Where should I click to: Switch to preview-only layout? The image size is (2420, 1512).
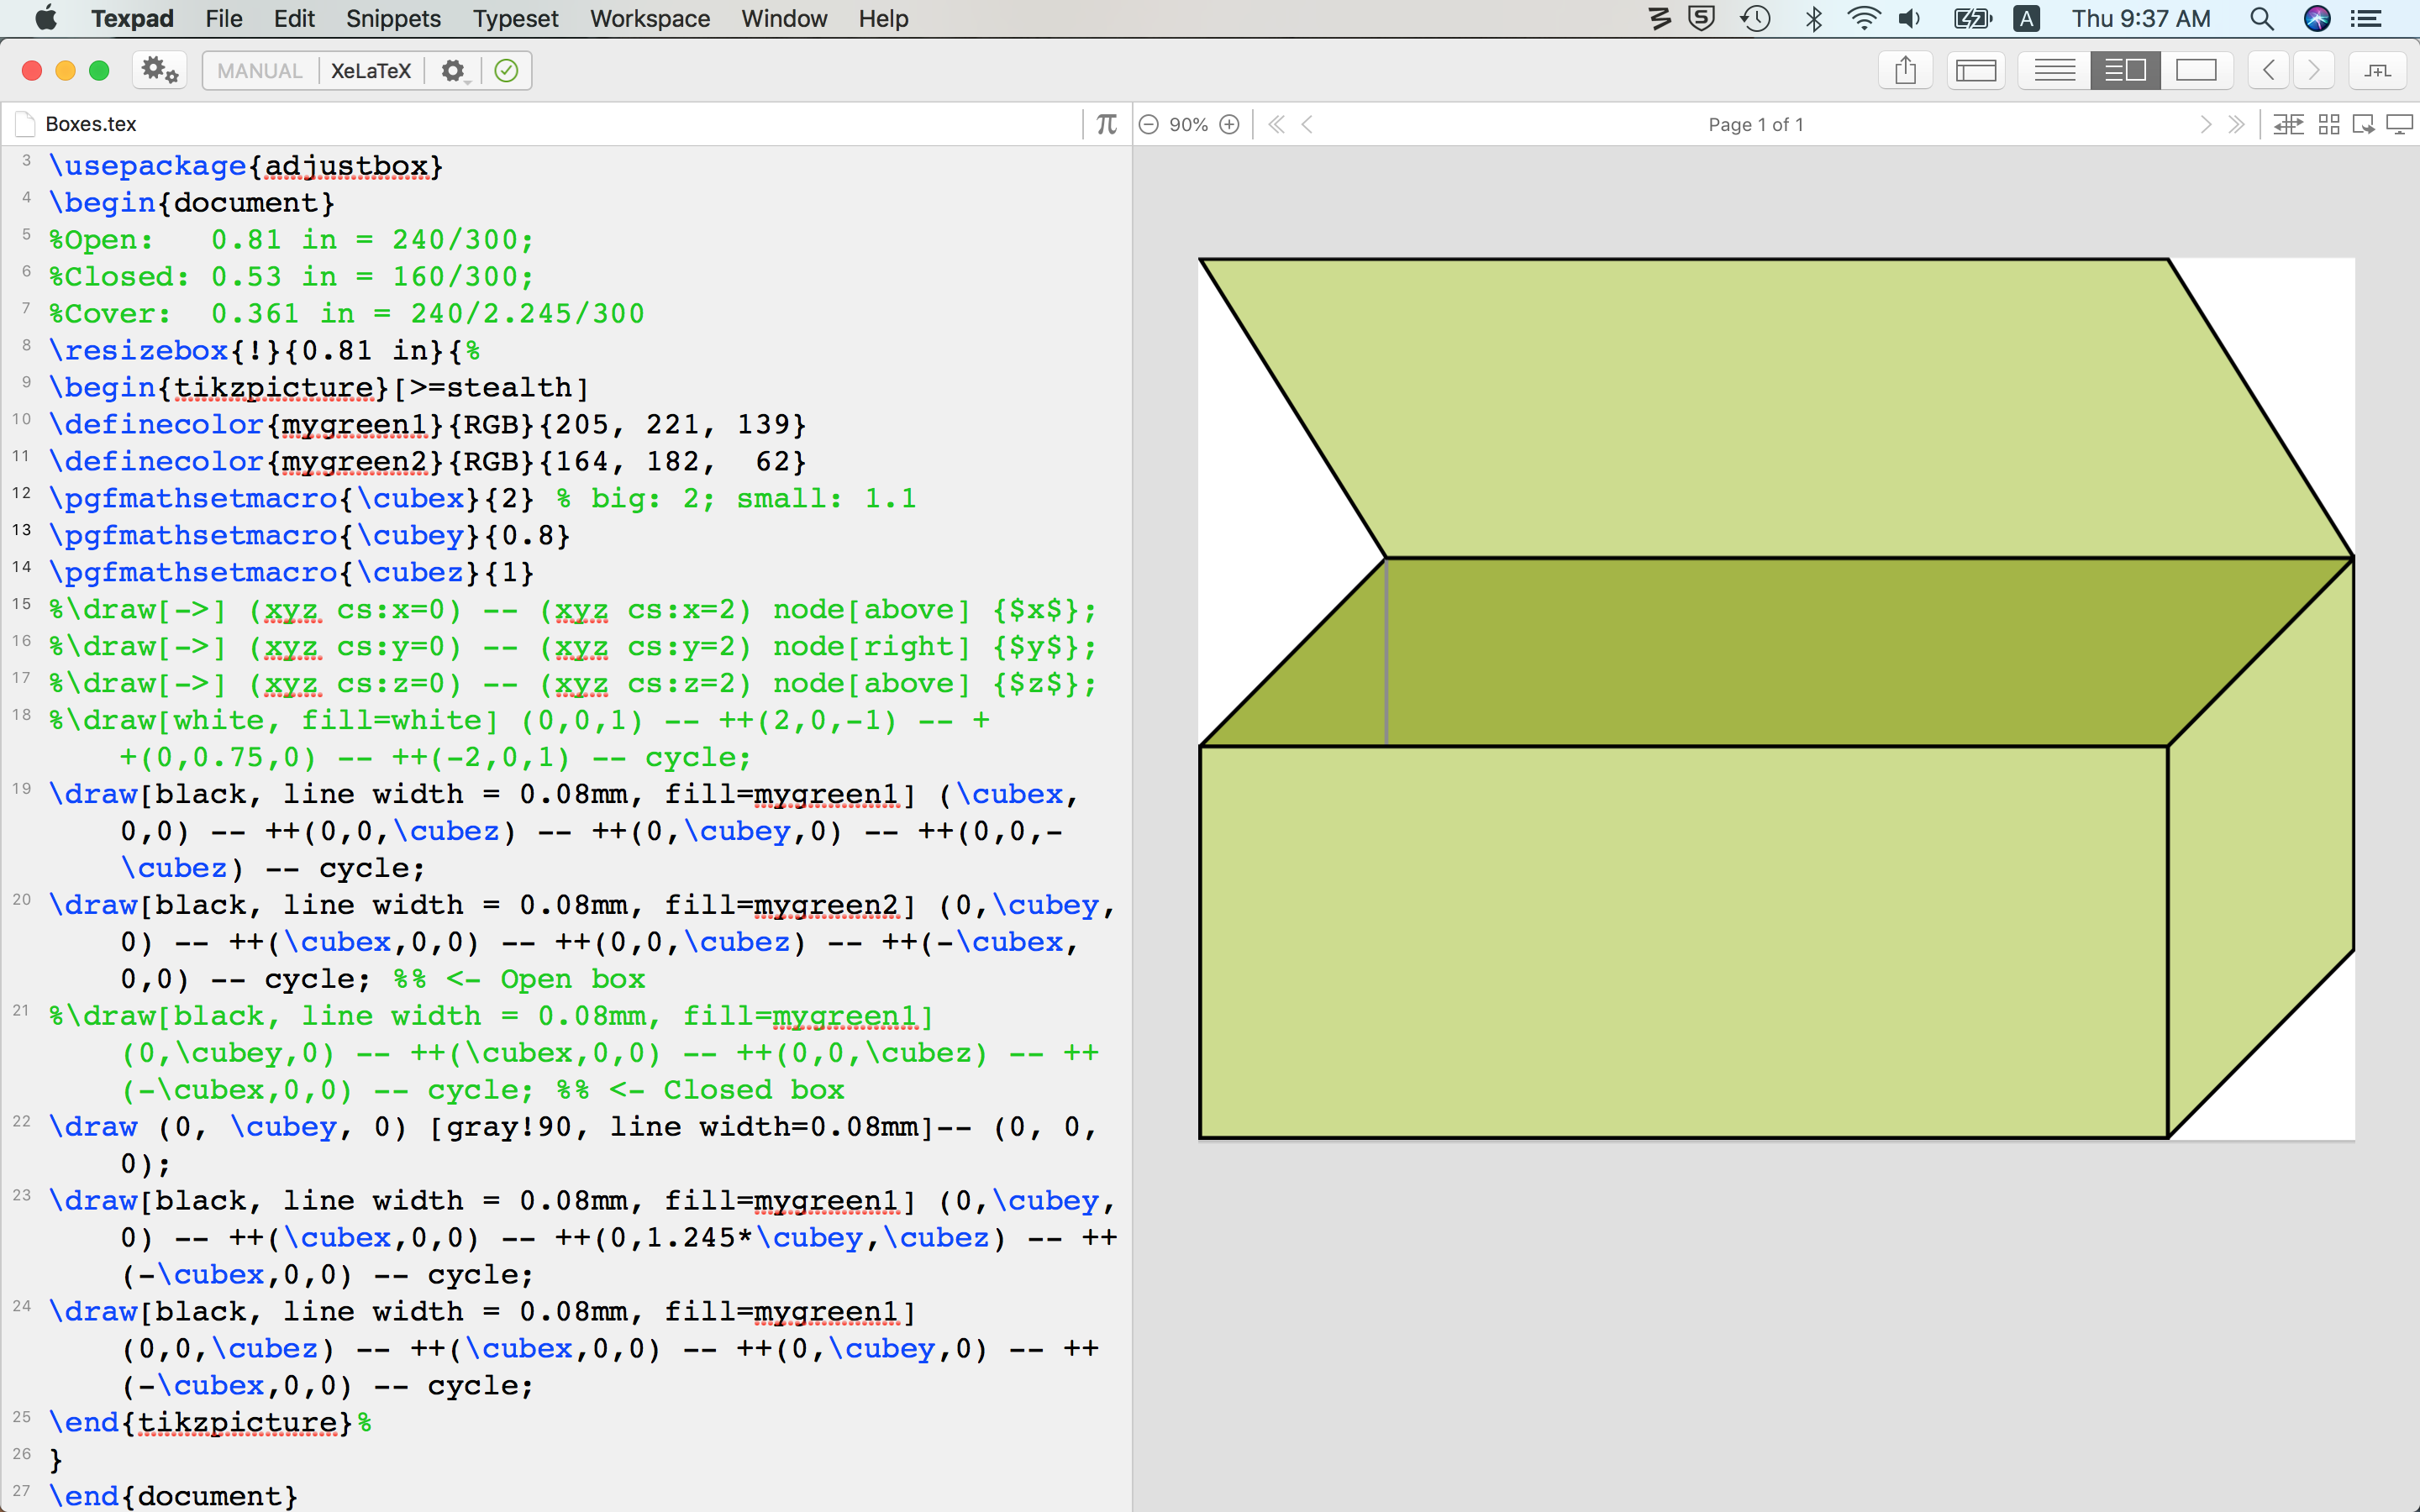(2196, 70)
